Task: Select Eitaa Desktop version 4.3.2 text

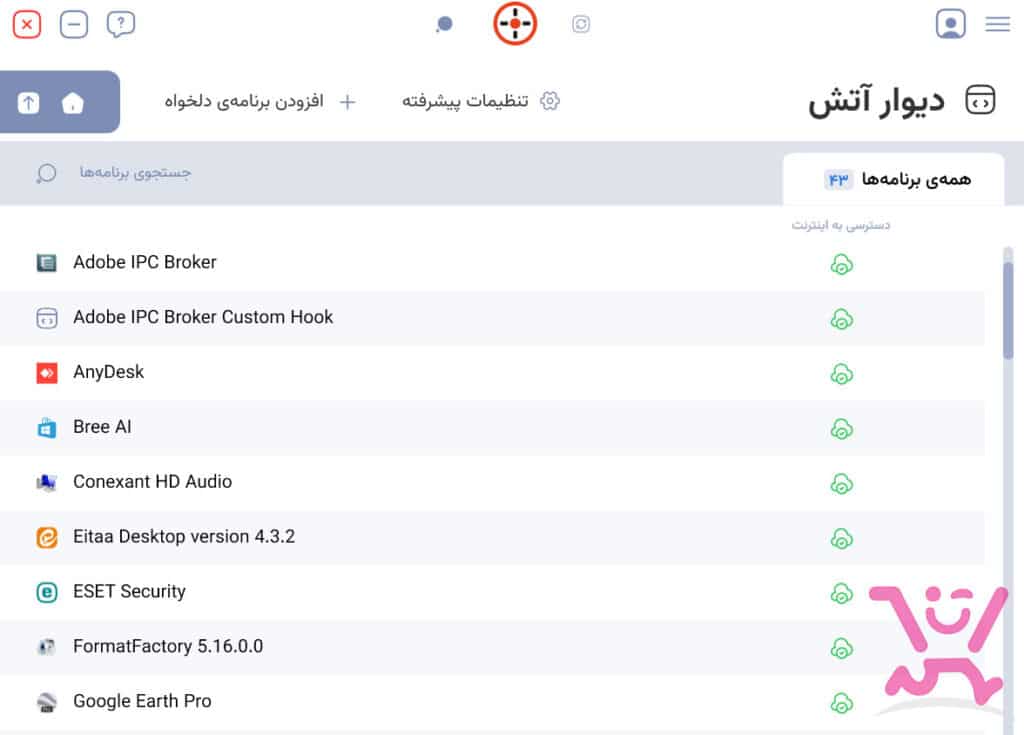Action: point(184,536)
